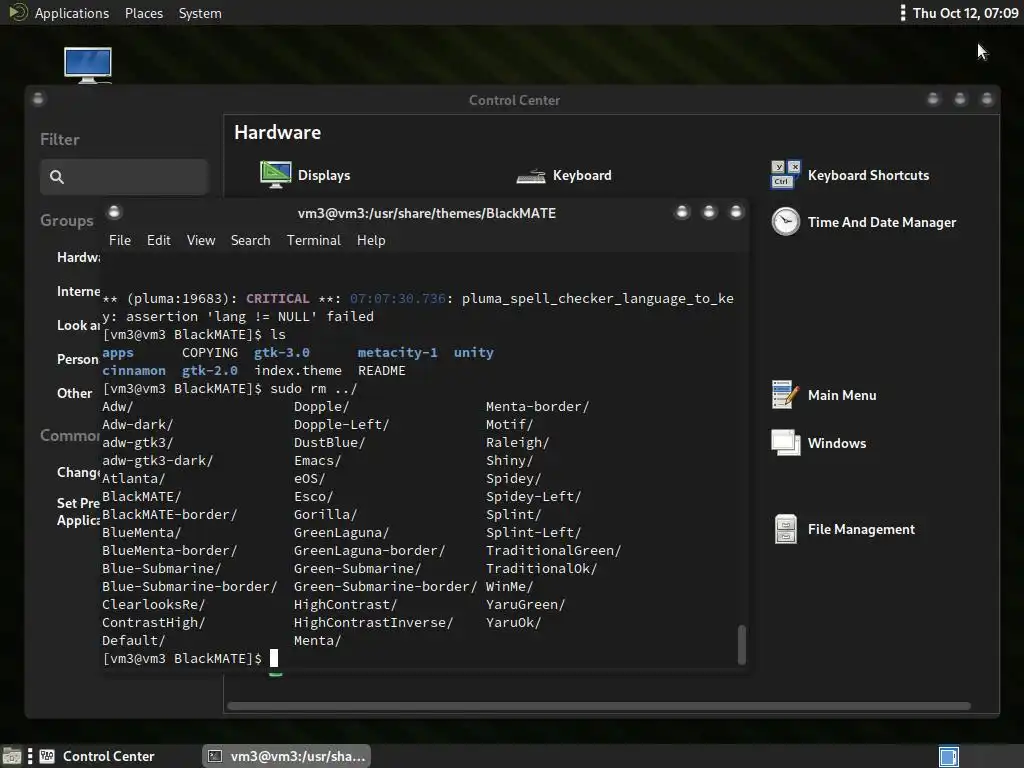Click the Keyboard Shortcuts label
This screenshot has width=1024, height=768.
pos(868,175)
